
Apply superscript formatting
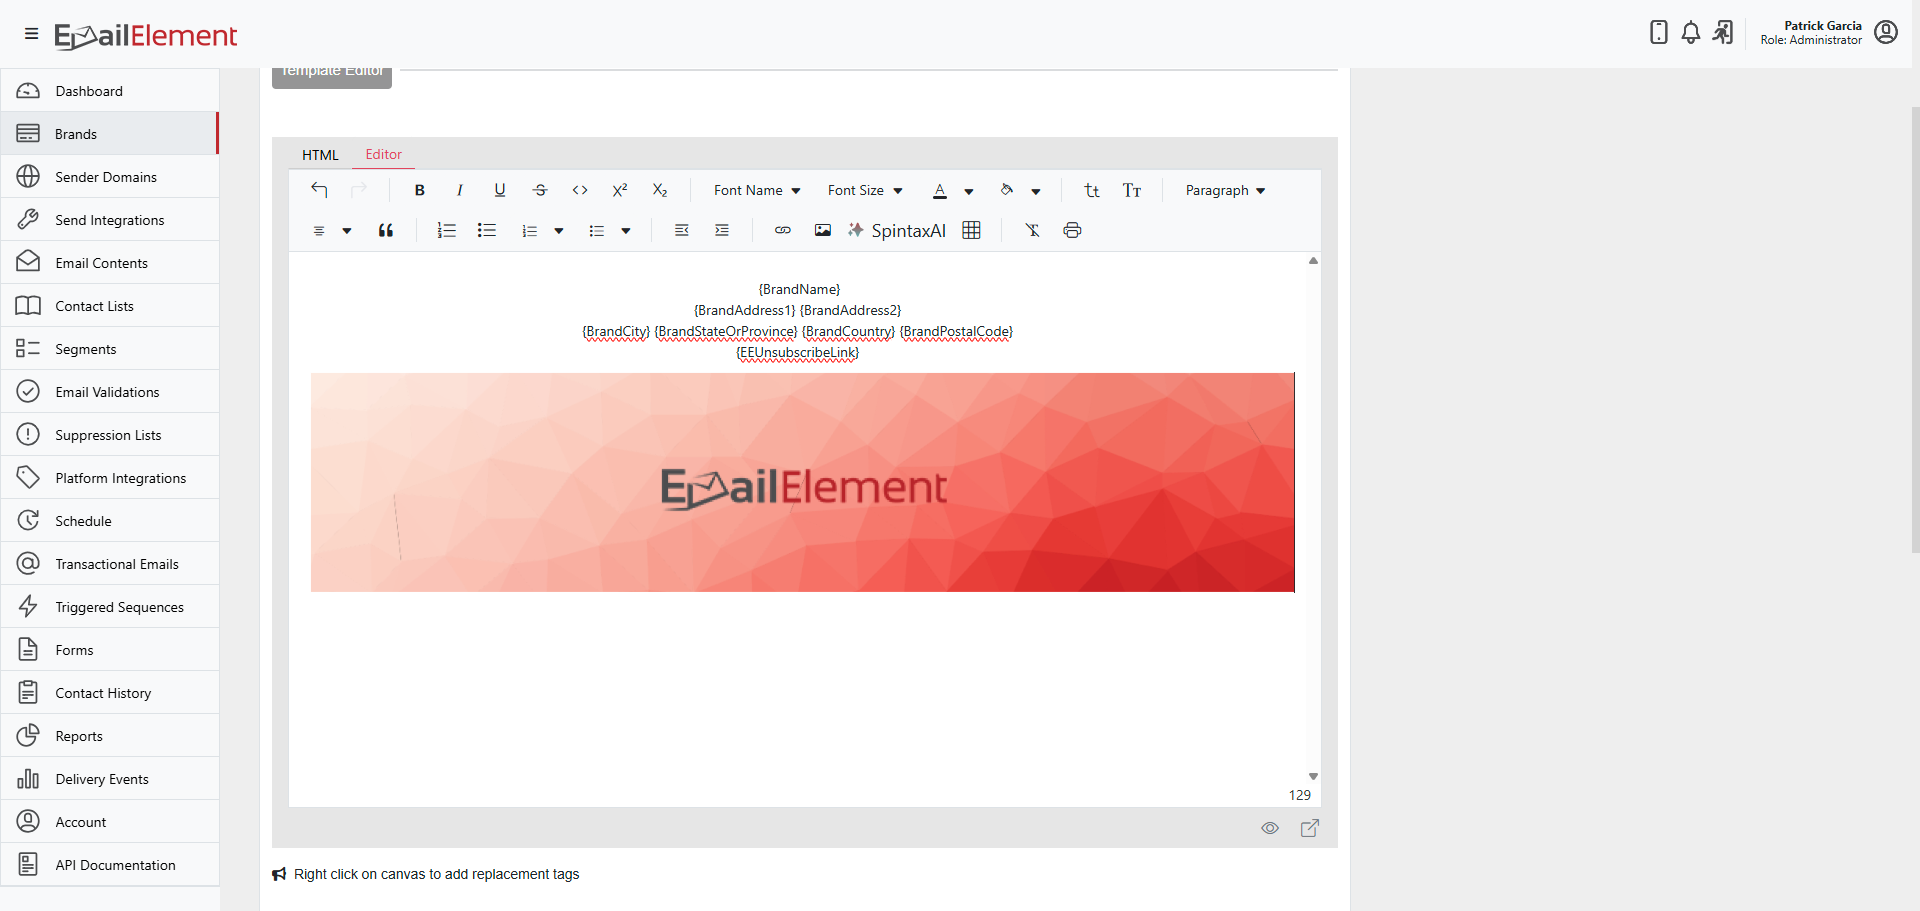[x=620, y=190]
